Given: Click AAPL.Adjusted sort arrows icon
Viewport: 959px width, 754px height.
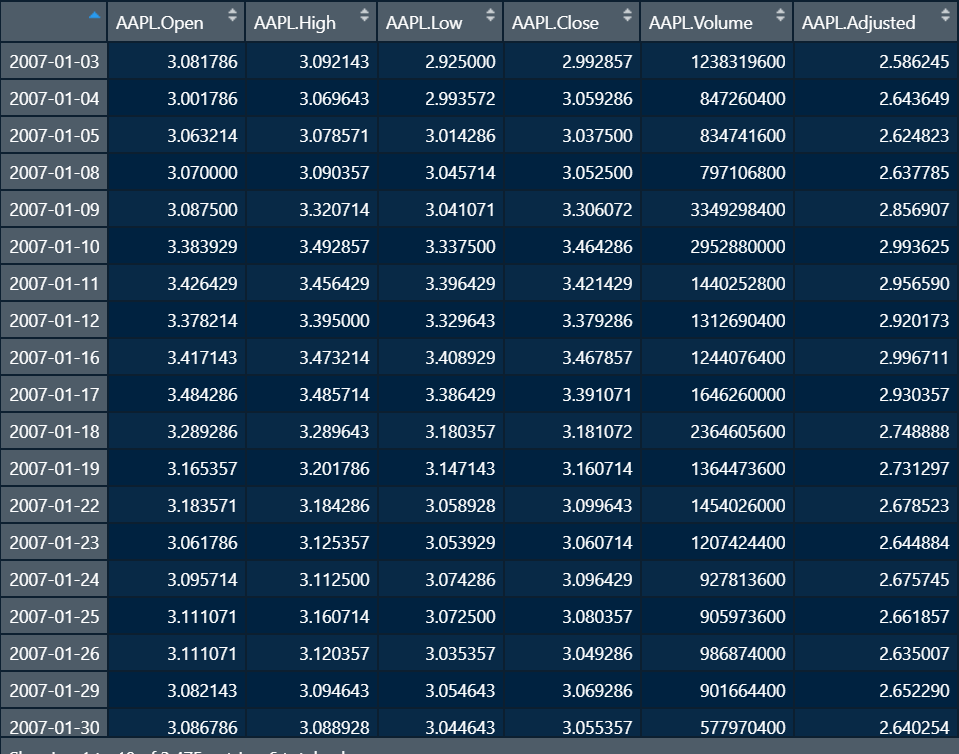Looking at the screenshot, I should coord(947,16).
